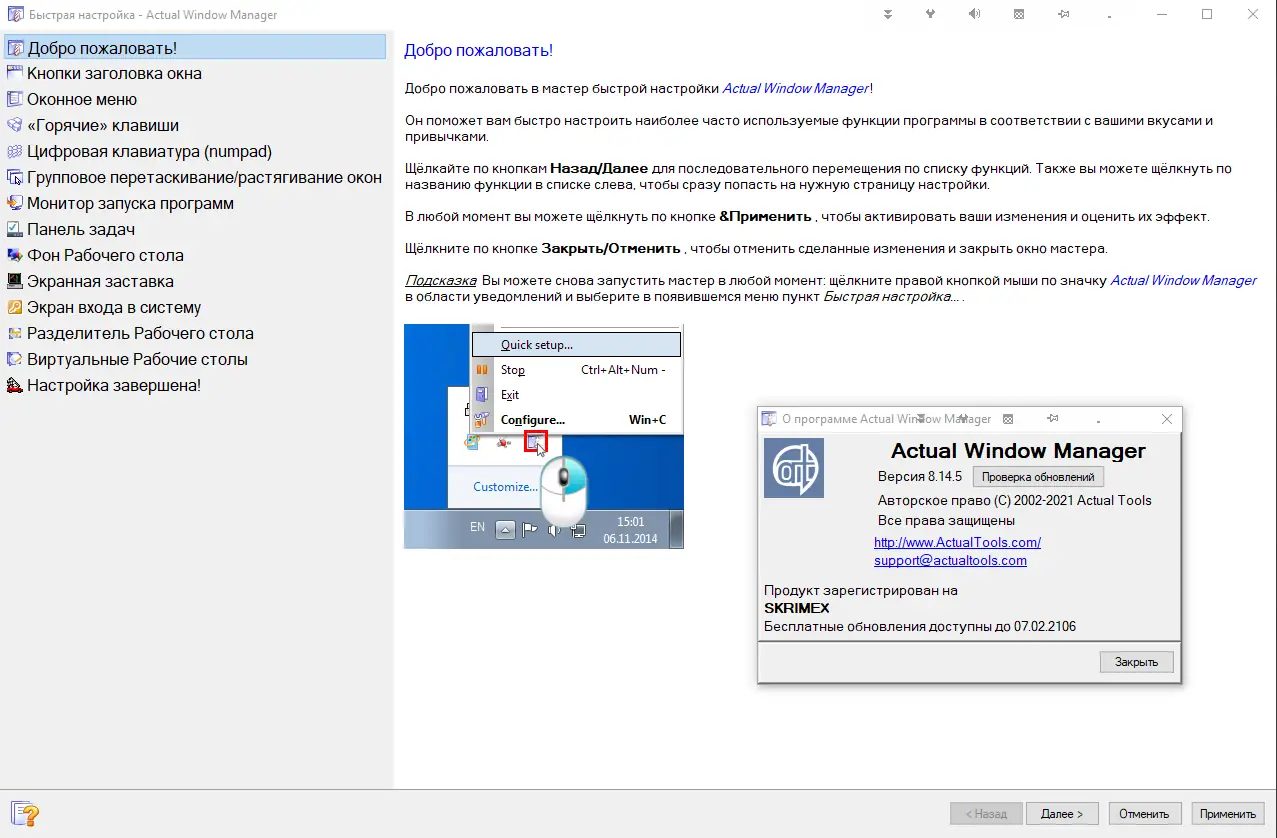Click the pin stay-on-top icon in the main title bar

click(x=1063, y=15)
